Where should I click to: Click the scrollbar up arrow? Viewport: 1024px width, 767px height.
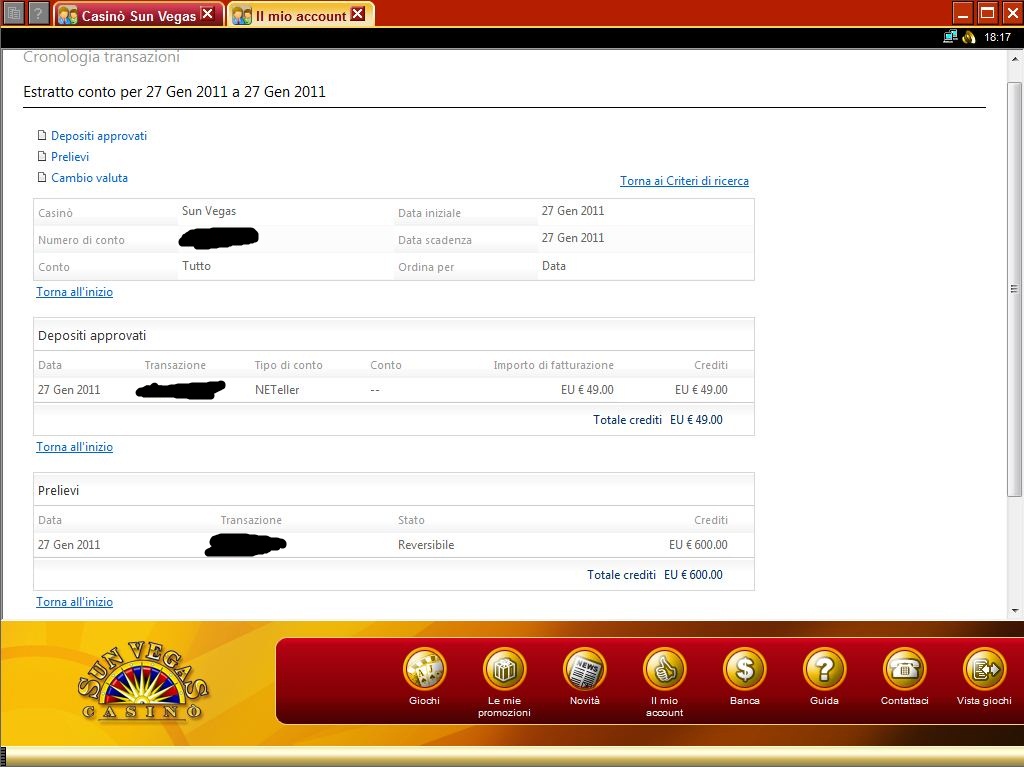point(1015,59)
